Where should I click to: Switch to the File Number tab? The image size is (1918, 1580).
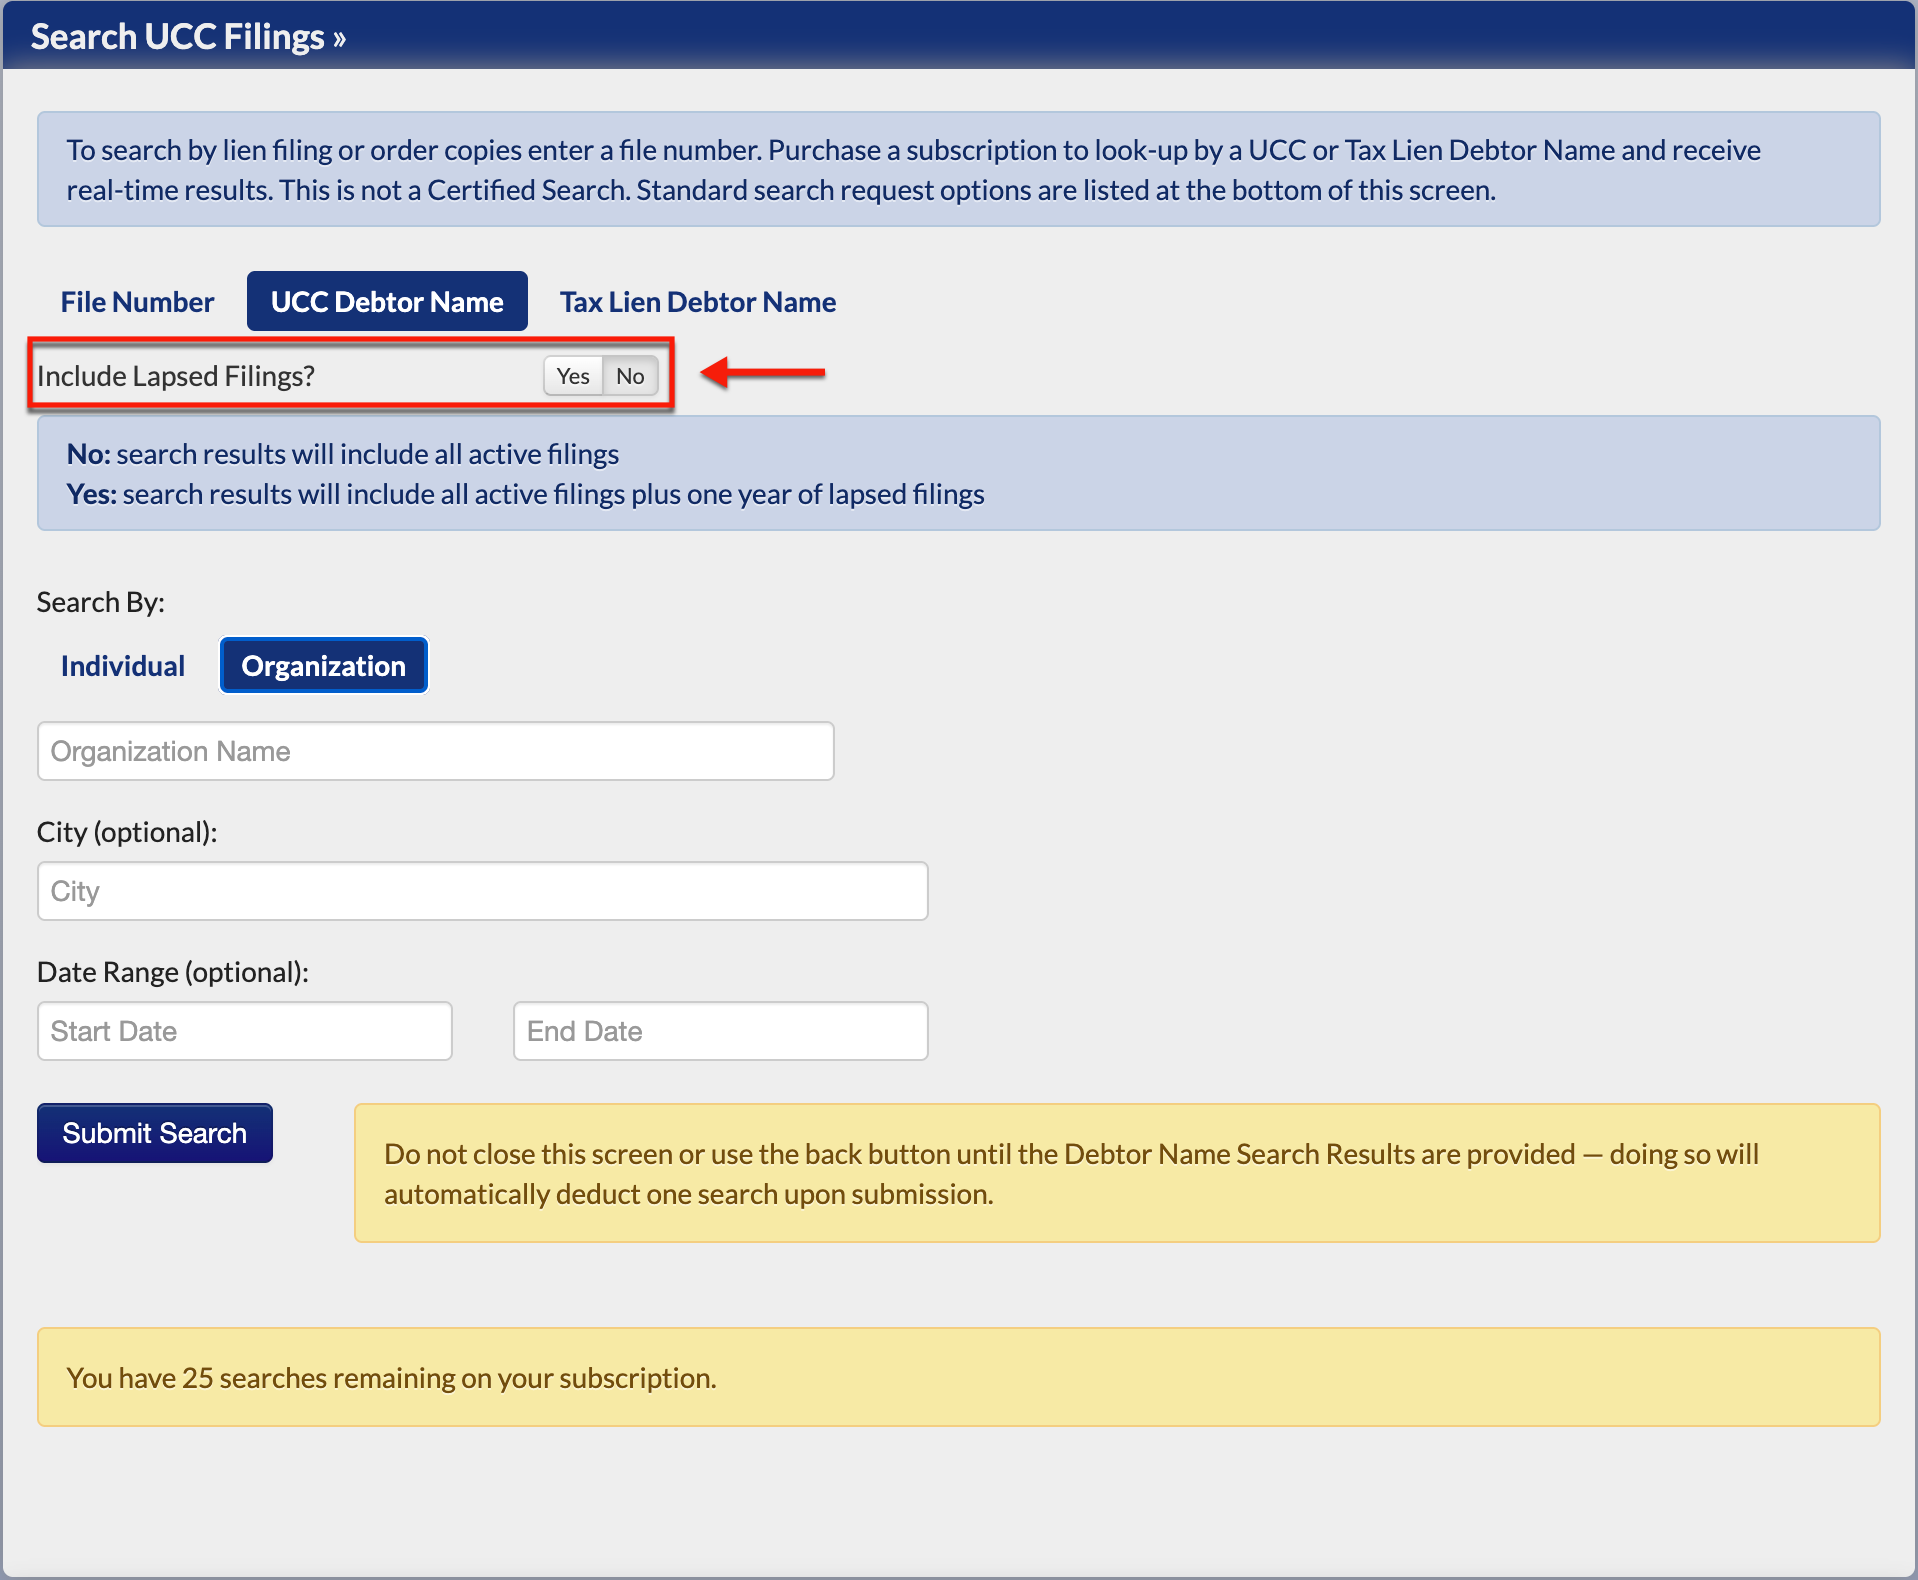tap(137, 301)
